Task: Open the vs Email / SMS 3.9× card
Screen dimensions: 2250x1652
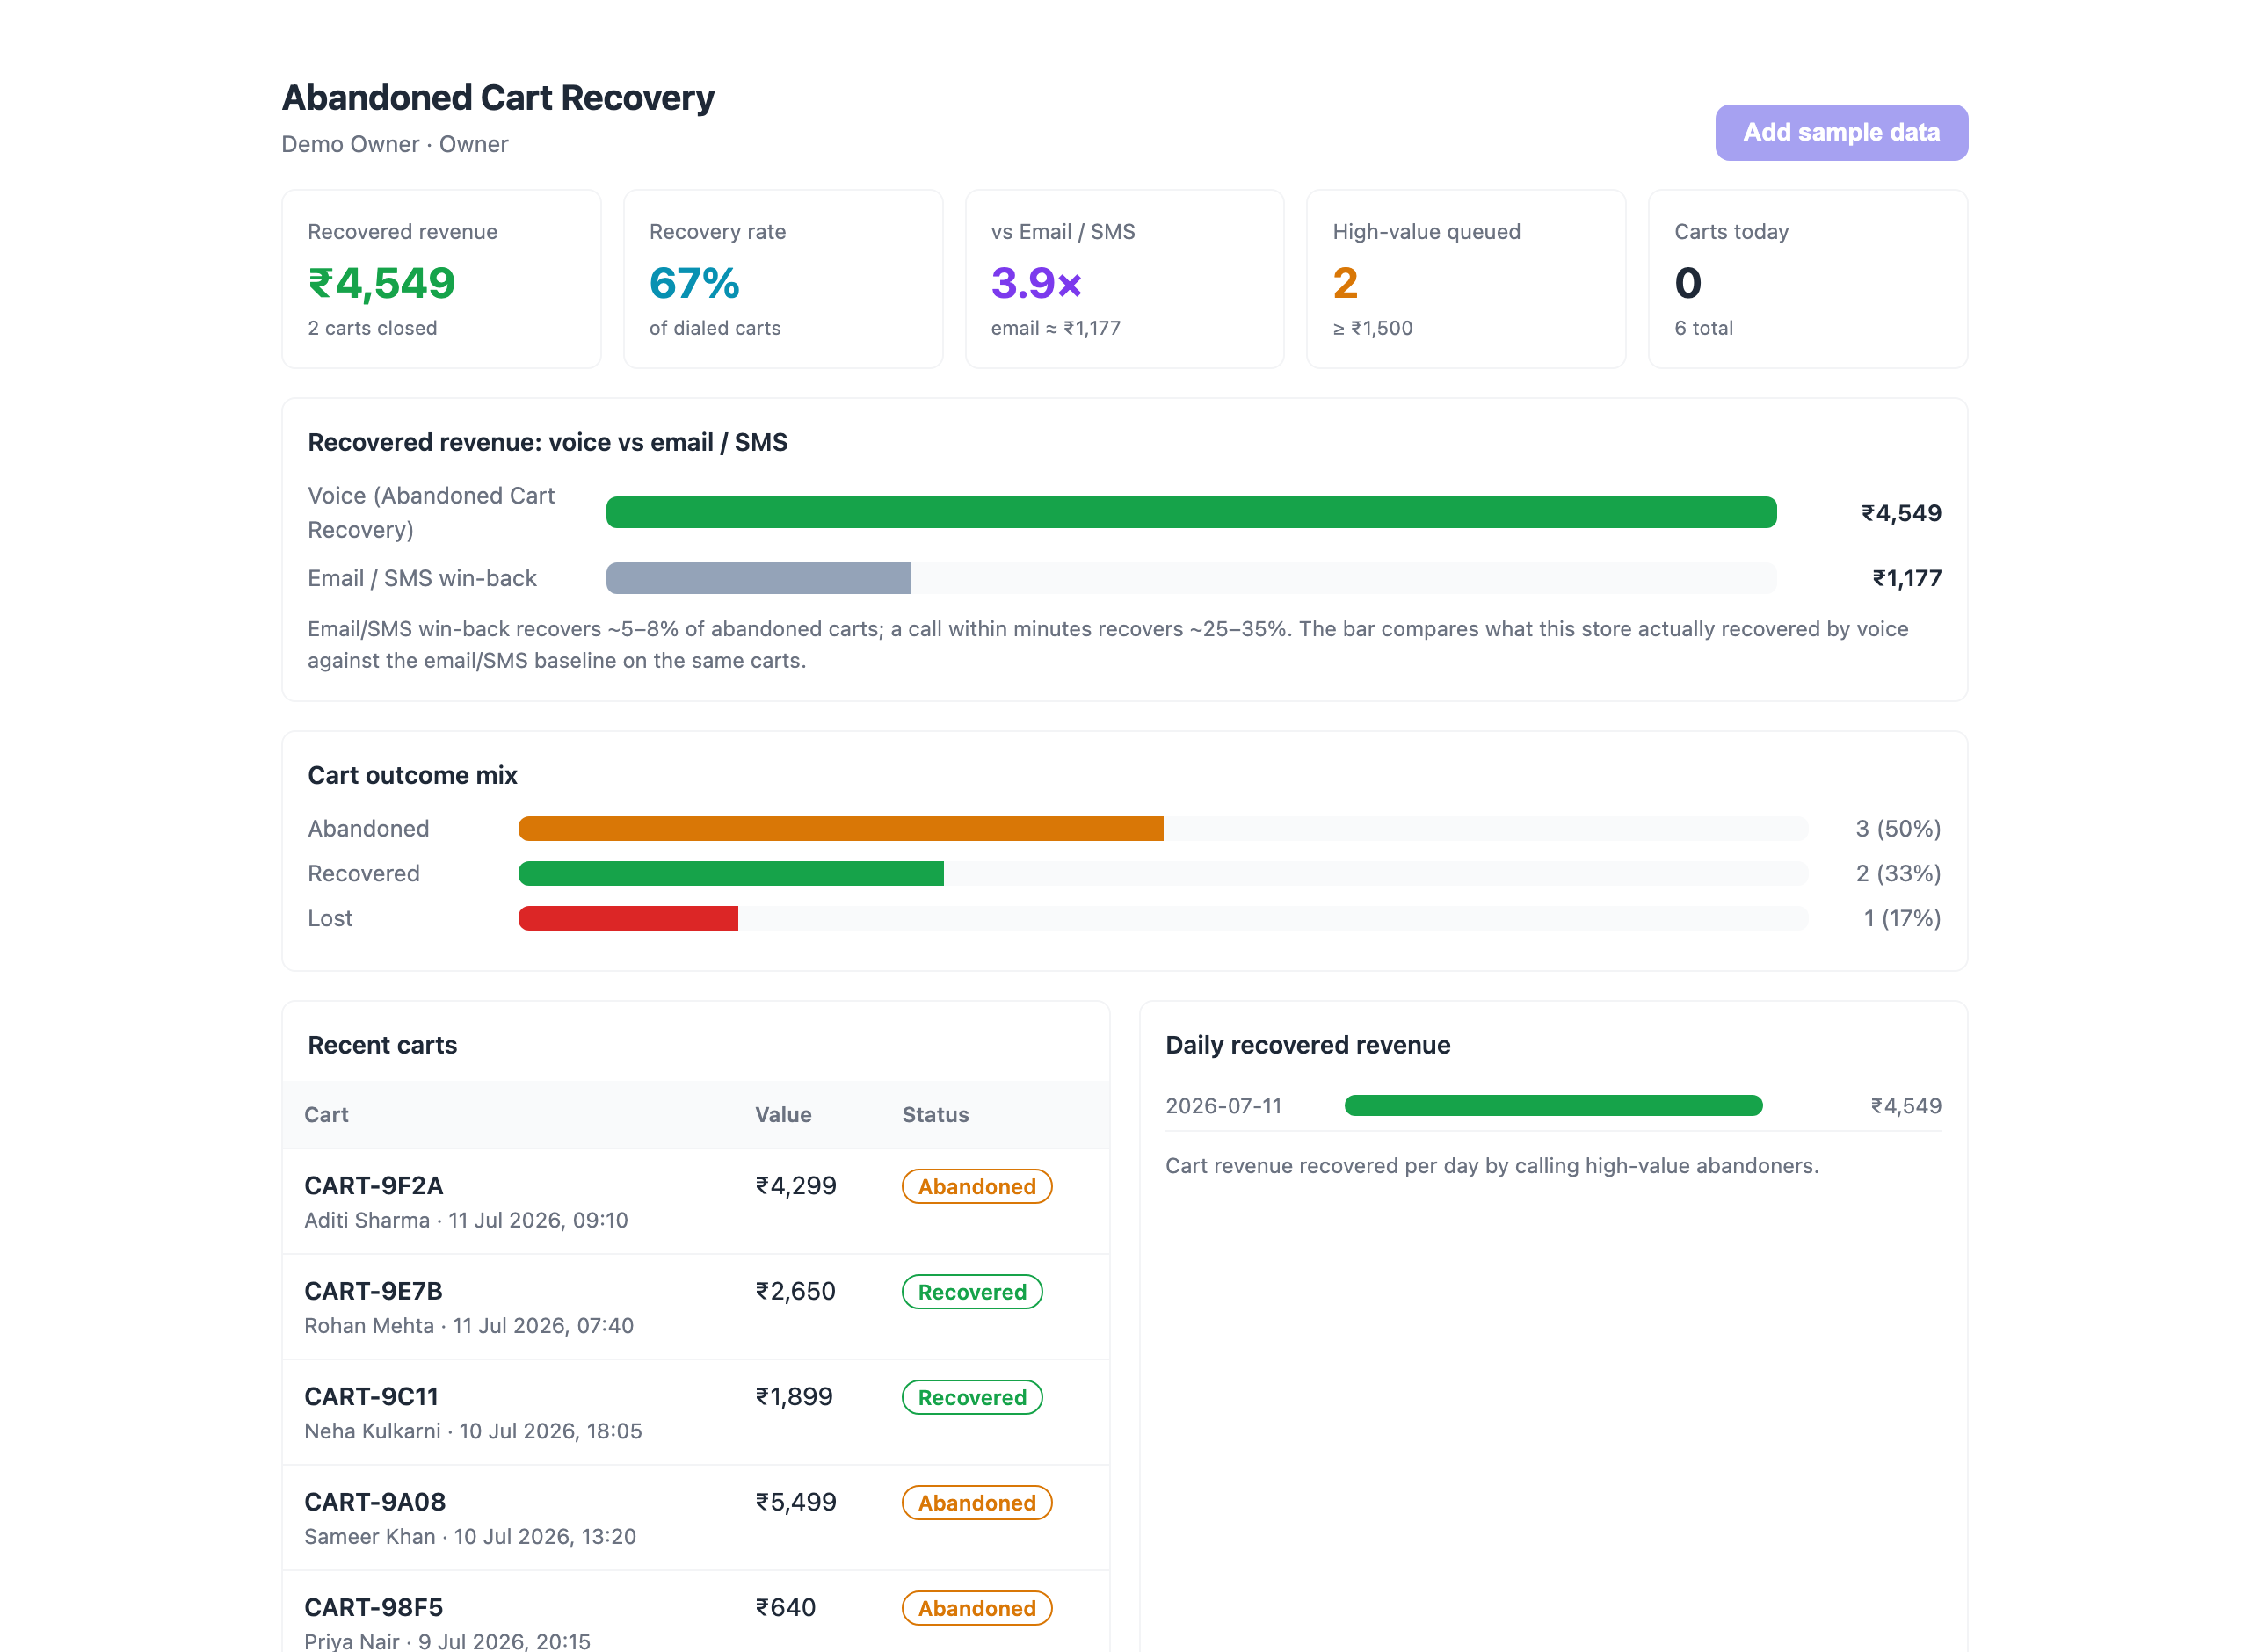Action: click(1124, 279)
